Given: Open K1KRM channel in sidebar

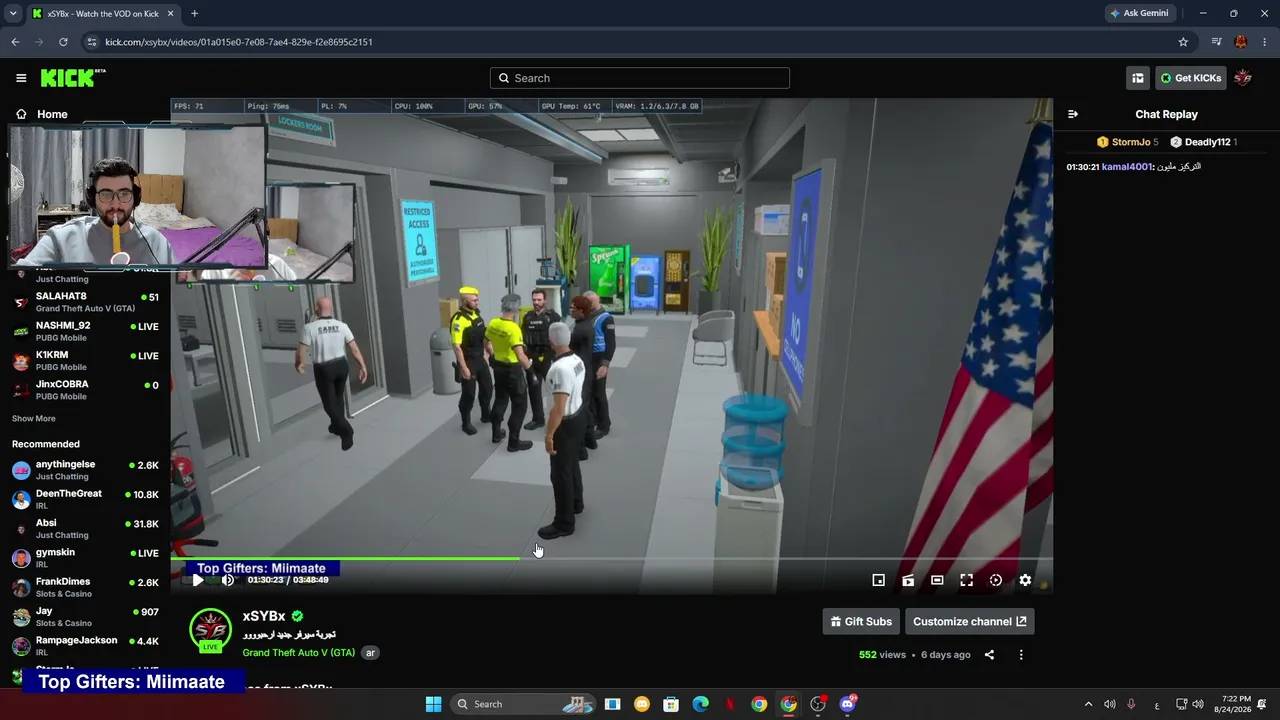Looking at the screenshot, I should tap(86, 360).
